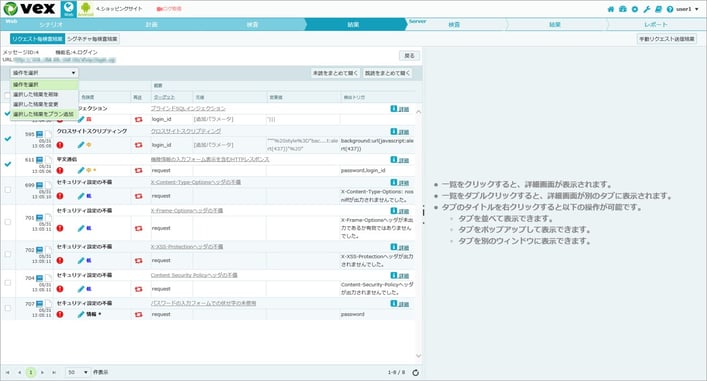Switch to the Android mode icon
Image resolution: width=707 pixels, height=381 pixels.
click(85, 9)
